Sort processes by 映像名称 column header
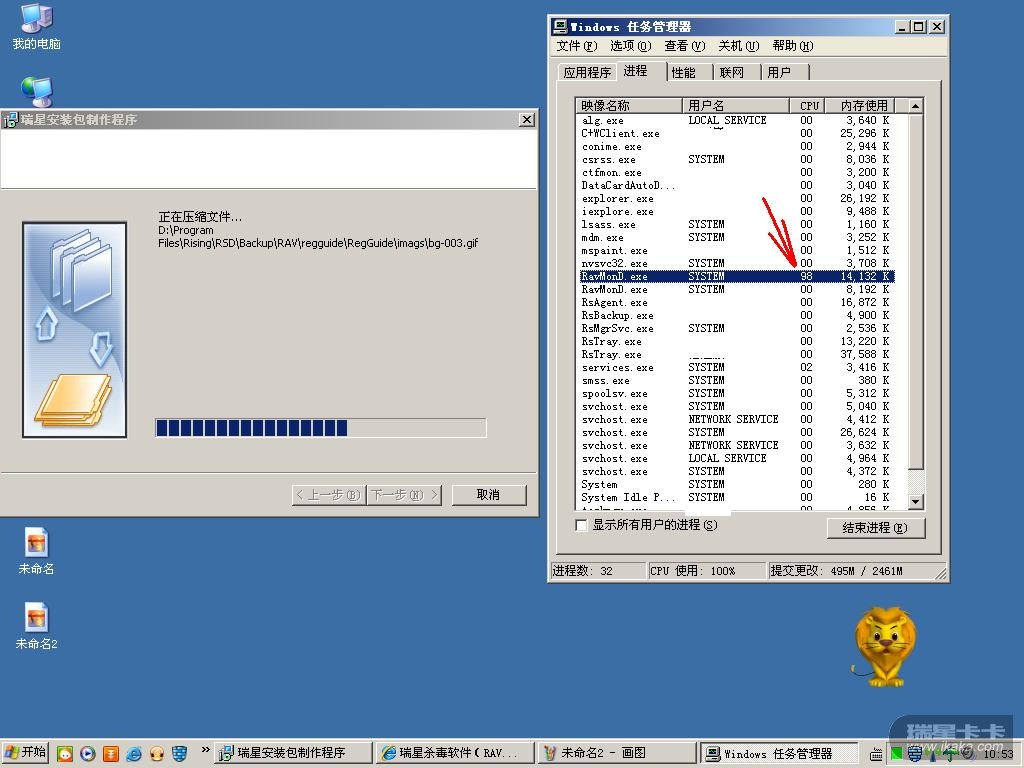The height and width of the screenshot is (768, 1024). 628,105
